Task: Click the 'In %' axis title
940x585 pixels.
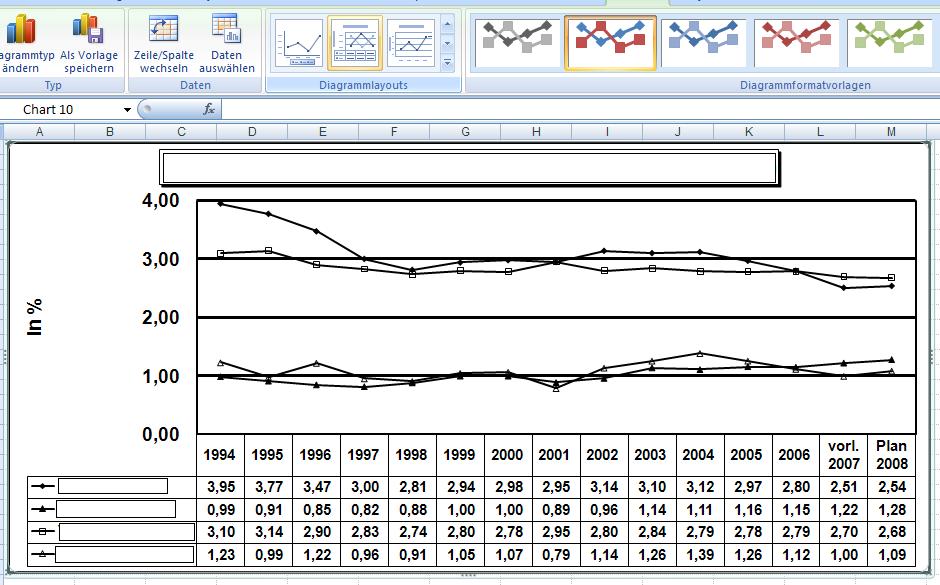Action: (x=35, y=315)
